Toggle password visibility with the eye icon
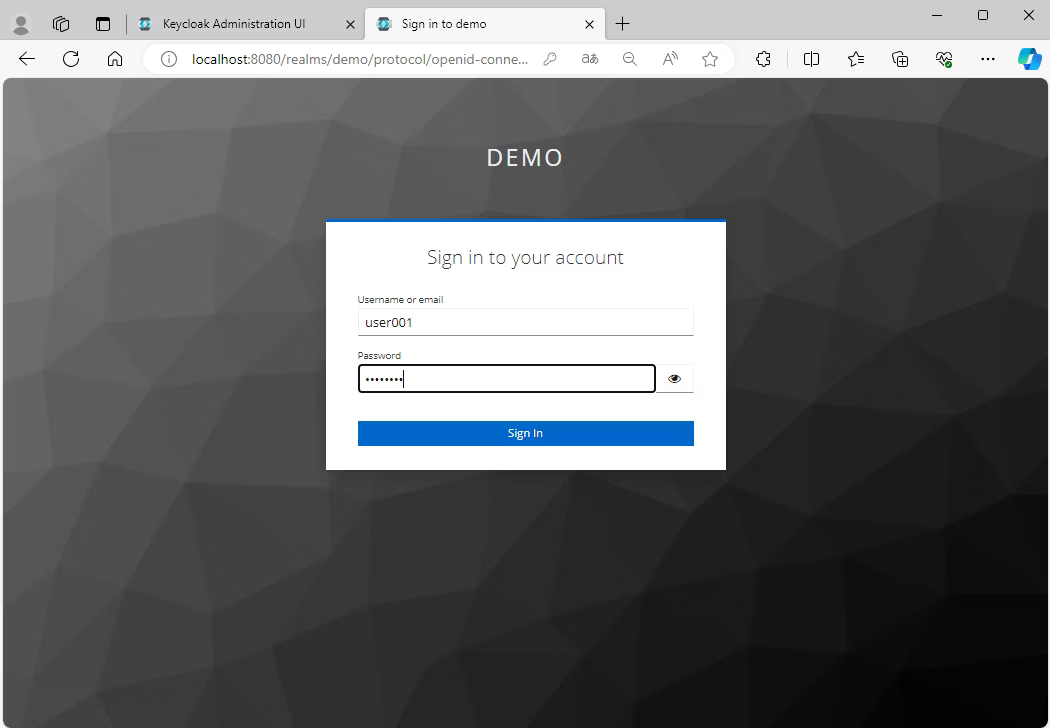This screenshot has width=1050, height=728. [x=674, y=379]
